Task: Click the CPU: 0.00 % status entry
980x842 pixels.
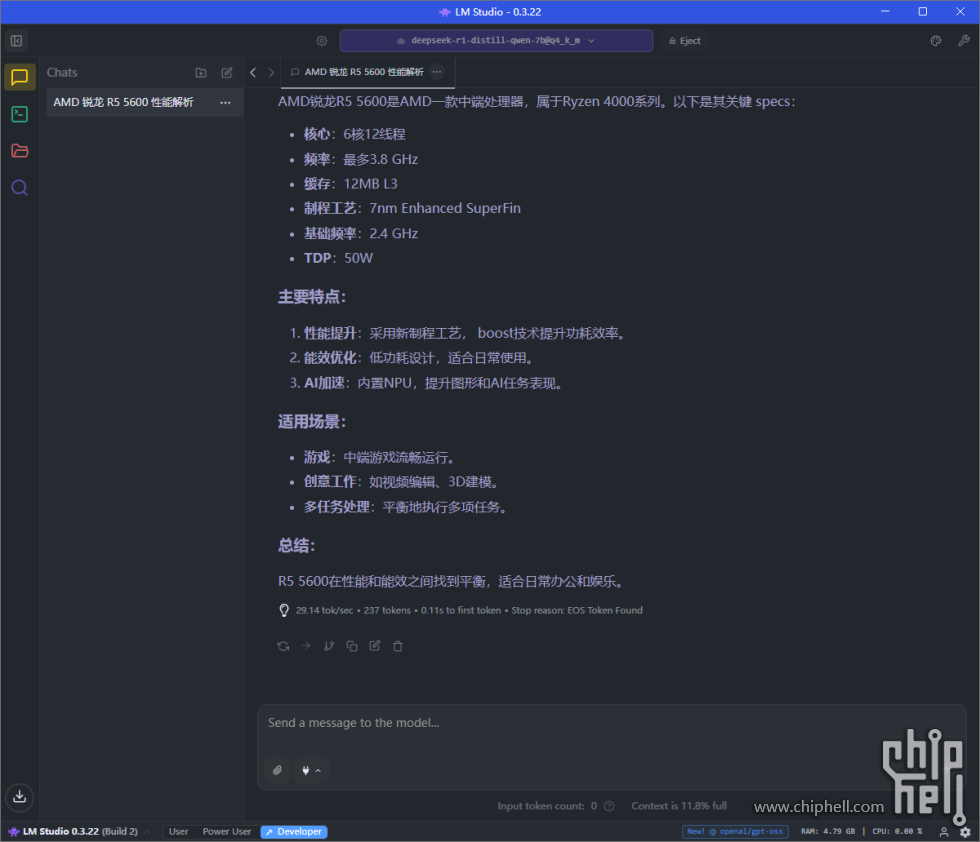Action: coord(897,831)
